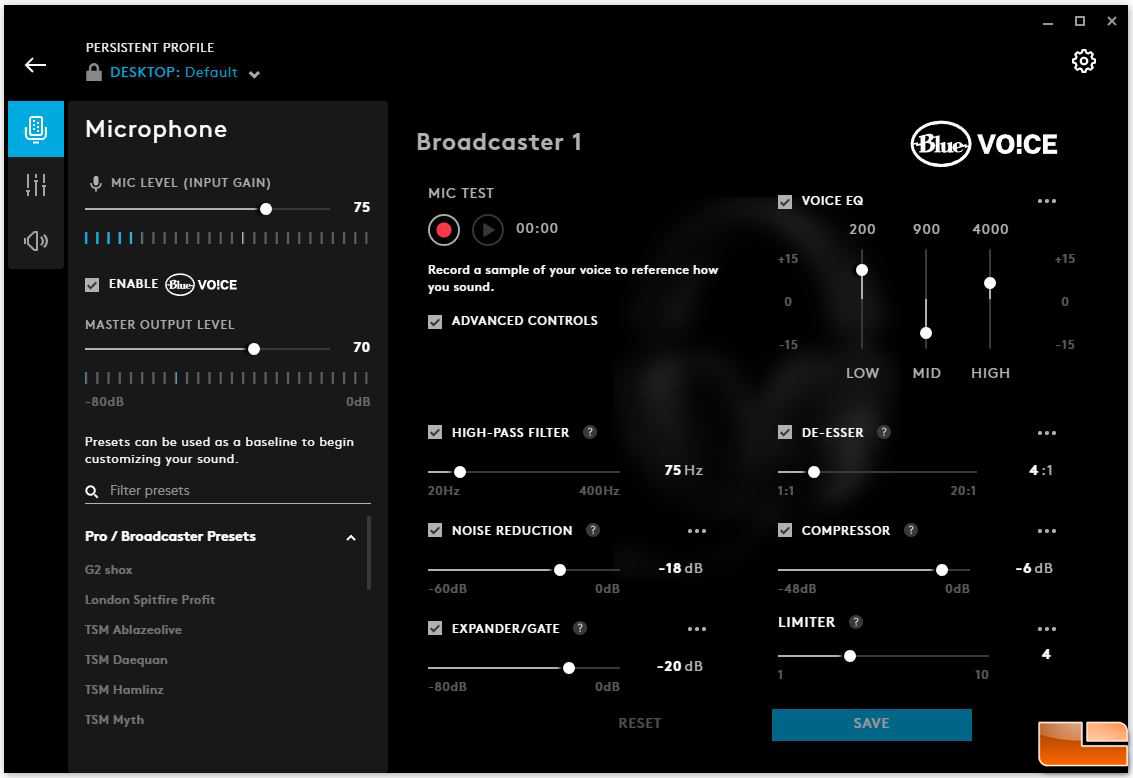Click the 75 Hz high-pass value
This screenshot has width=1133, height=778.
683,470
